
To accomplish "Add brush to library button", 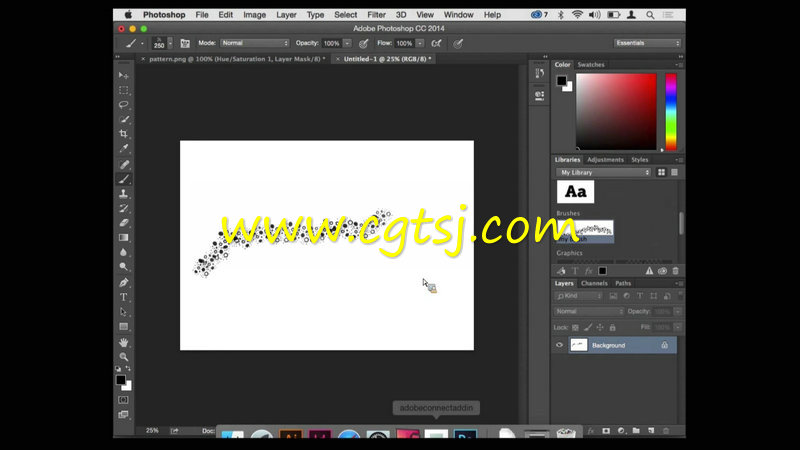I will [561, 271].
